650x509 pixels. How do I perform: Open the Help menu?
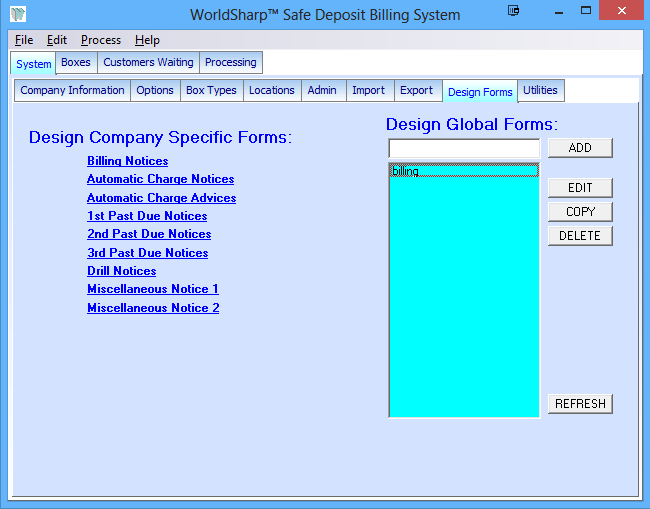(x=147, y=40)
